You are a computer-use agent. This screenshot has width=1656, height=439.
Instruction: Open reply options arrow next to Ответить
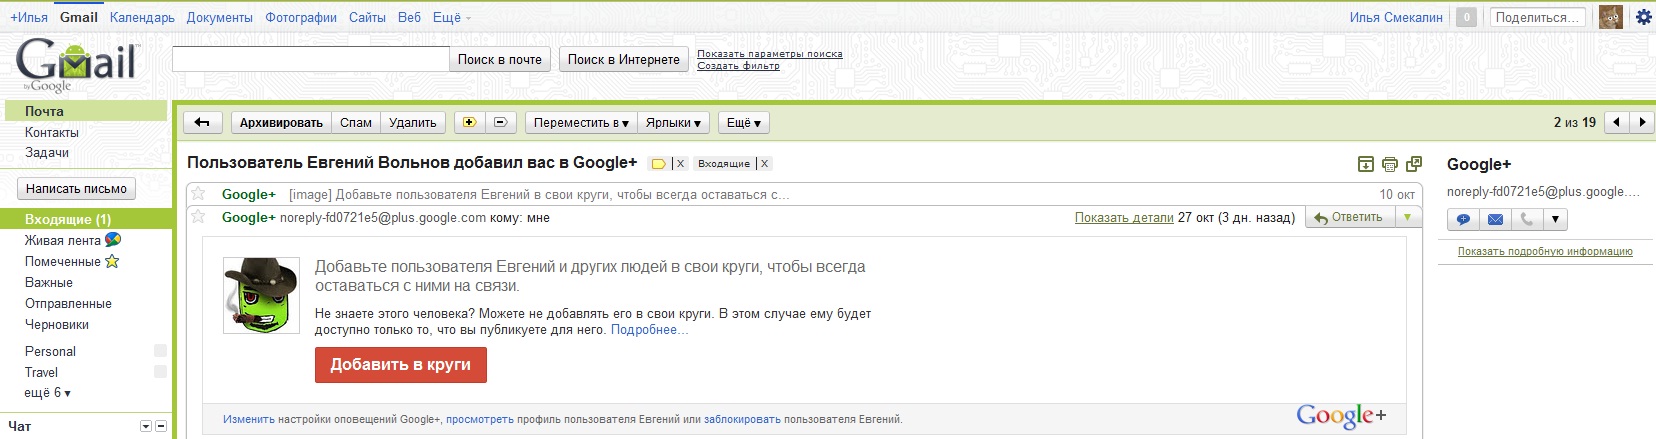(x=1407, y=217)
